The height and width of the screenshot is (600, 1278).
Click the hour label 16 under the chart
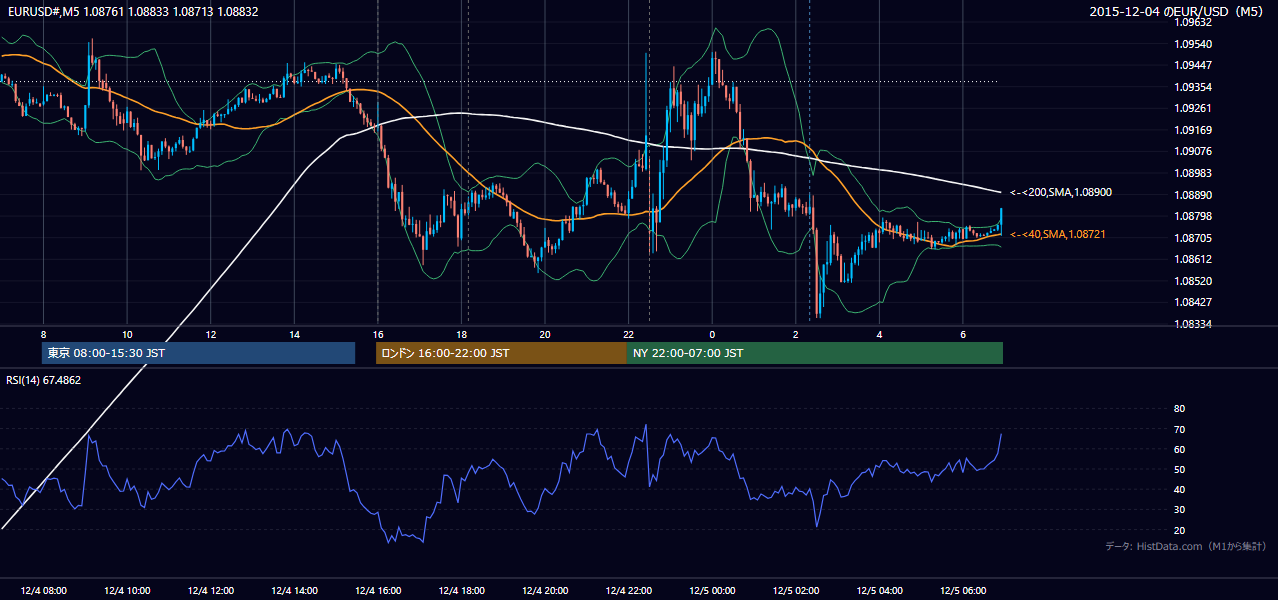pos(377,333)
